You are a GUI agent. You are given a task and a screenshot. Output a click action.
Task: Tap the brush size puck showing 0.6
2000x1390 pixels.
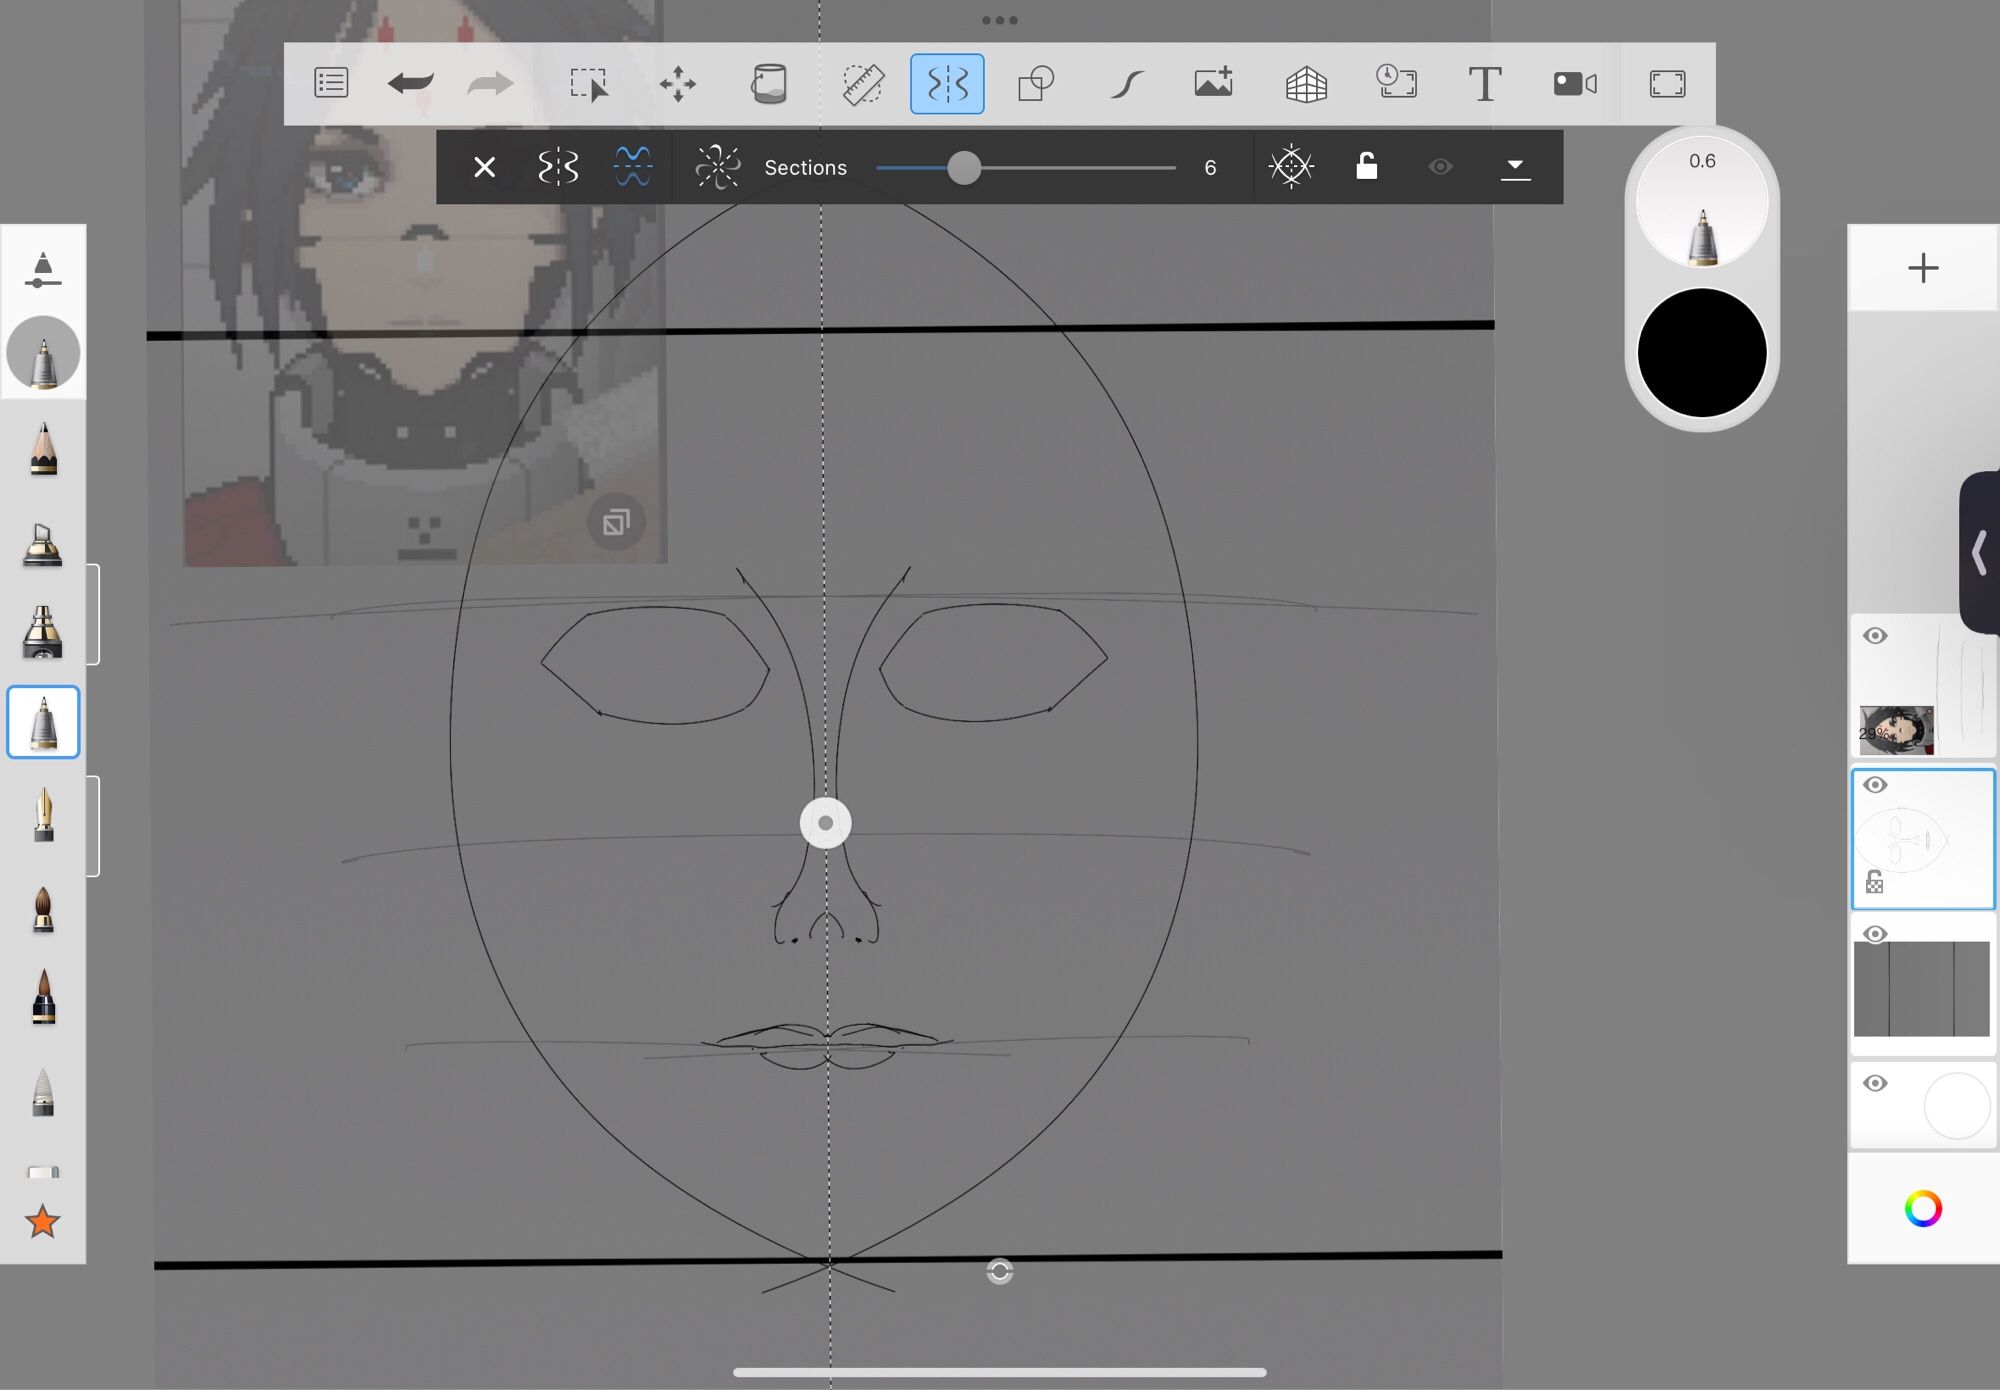(1702, 201)
